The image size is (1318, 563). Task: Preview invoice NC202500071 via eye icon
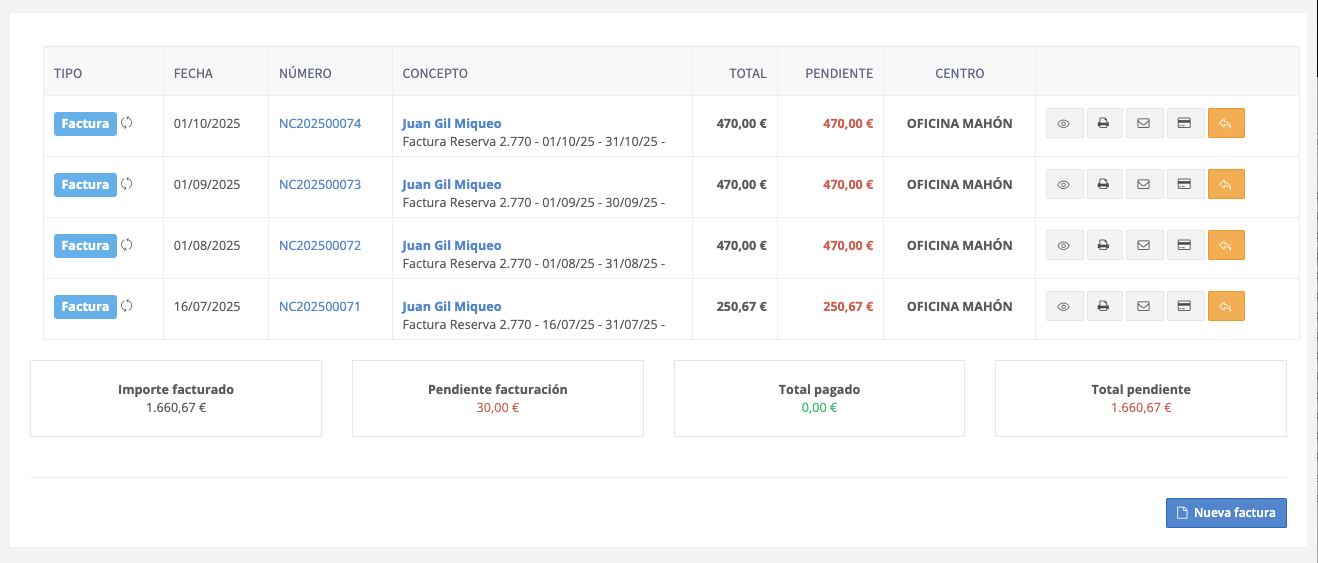point(1064,307)
